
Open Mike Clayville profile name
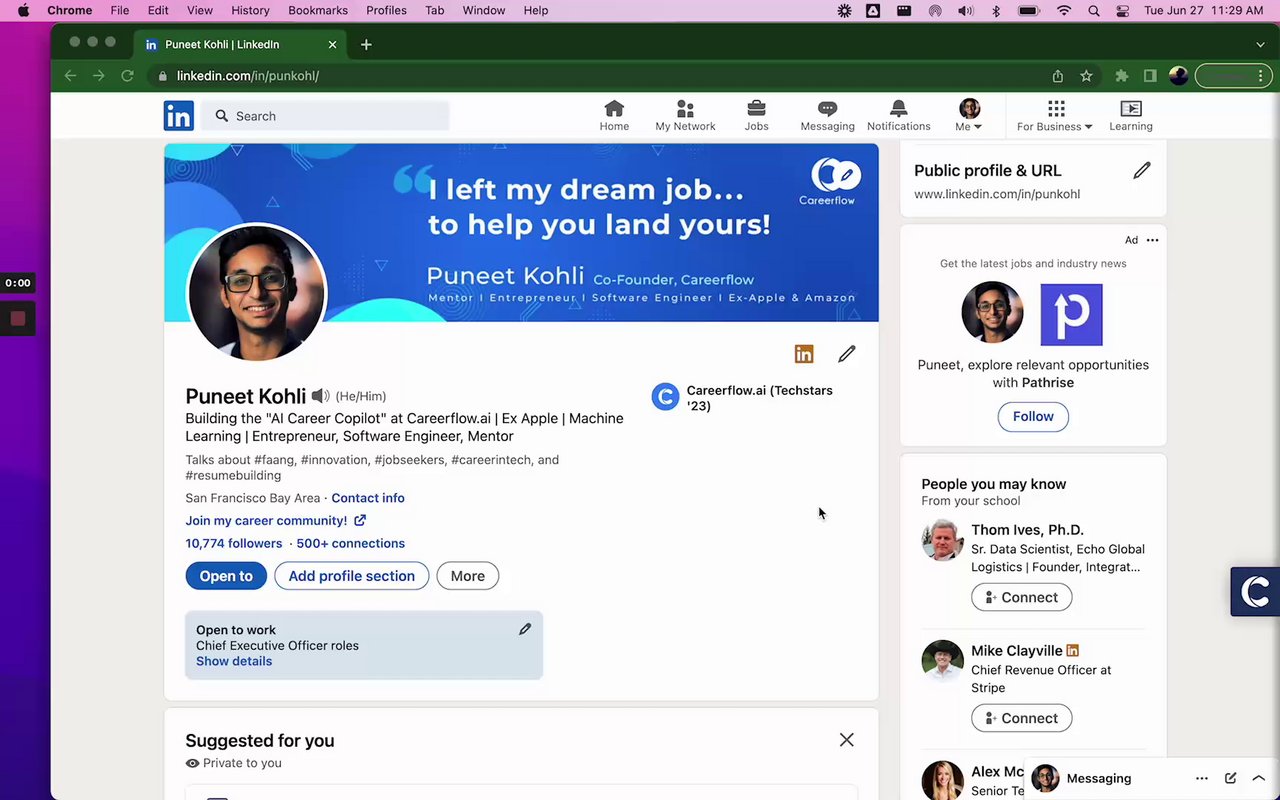coord(1016,651)
